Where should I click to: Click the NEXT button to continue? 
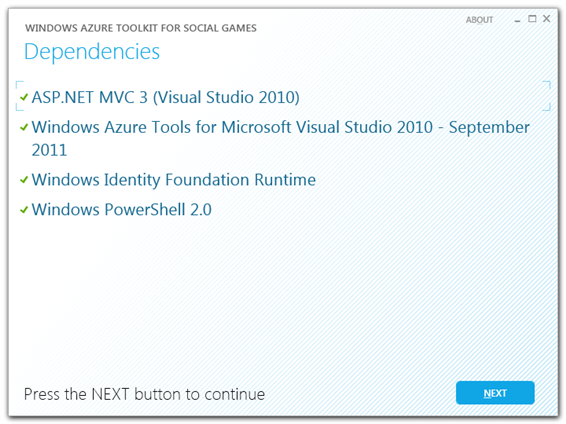(495, 393)
